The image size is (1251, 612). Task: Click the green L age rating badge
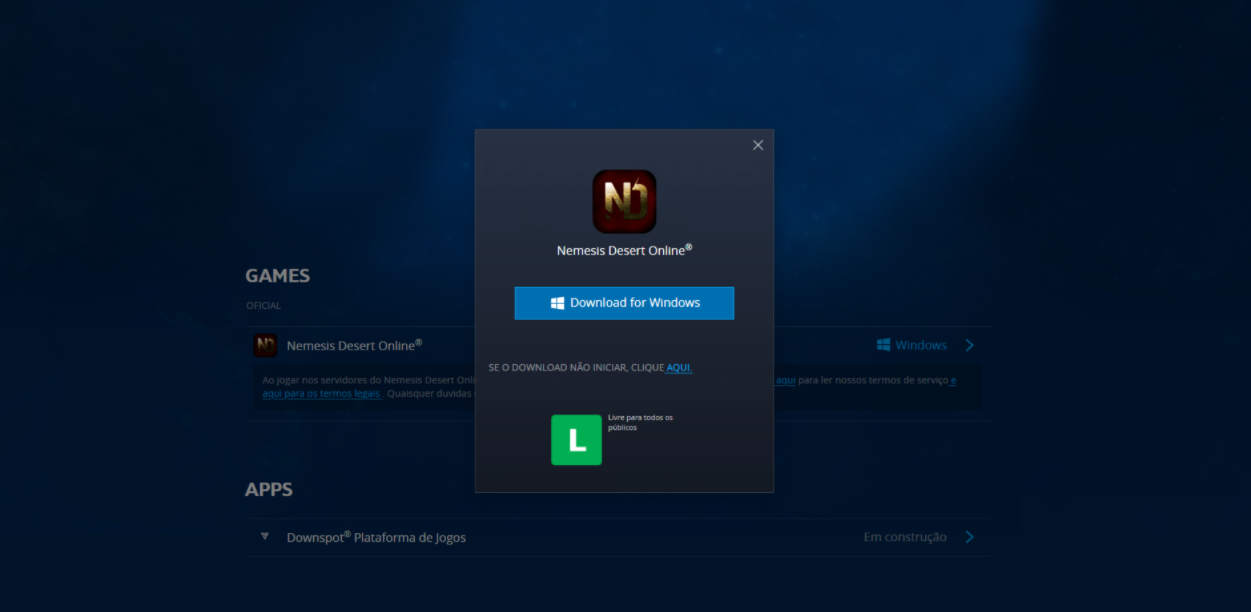coord(576,440)
